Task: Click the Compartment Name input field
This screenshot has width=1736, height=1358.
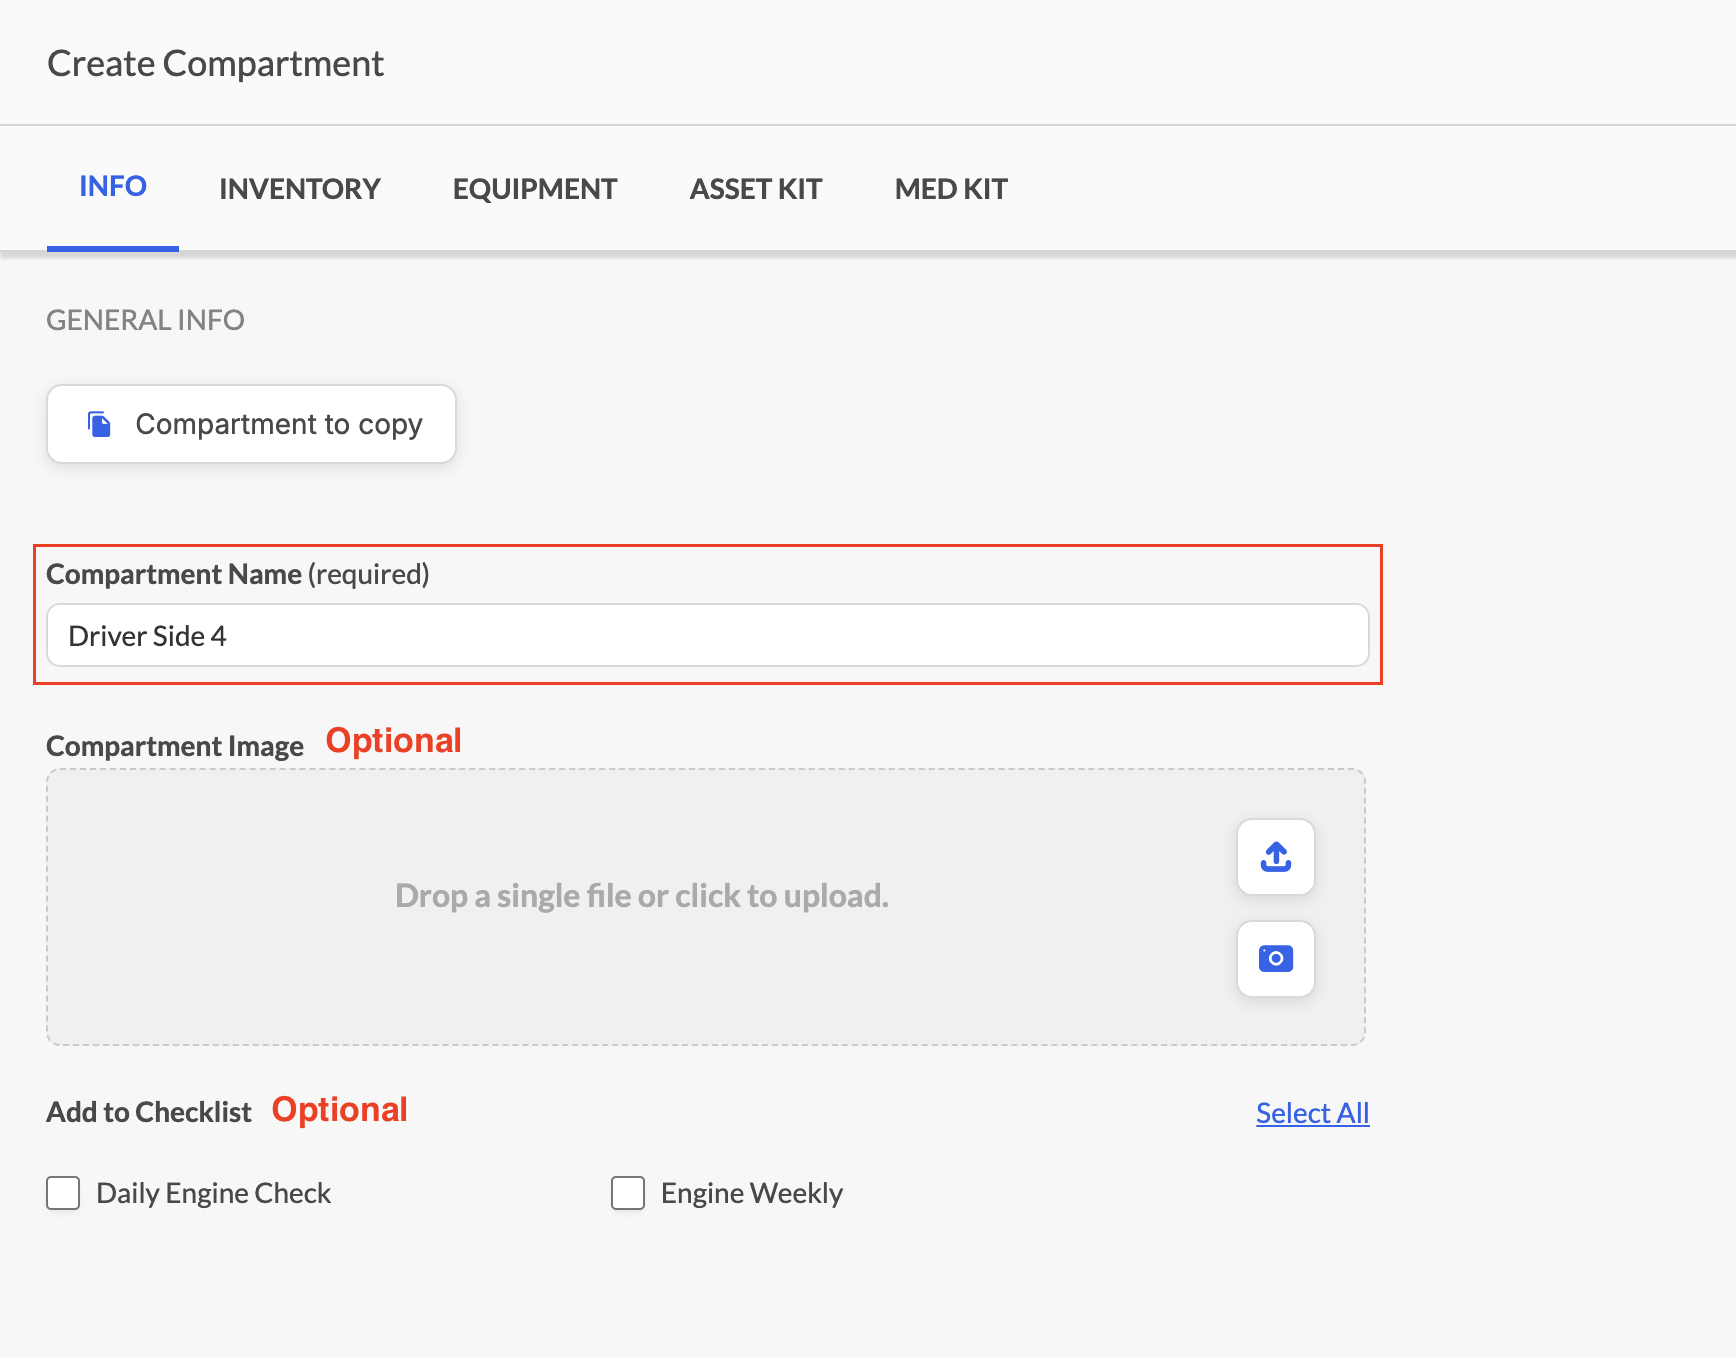Action: pos(708,635)
